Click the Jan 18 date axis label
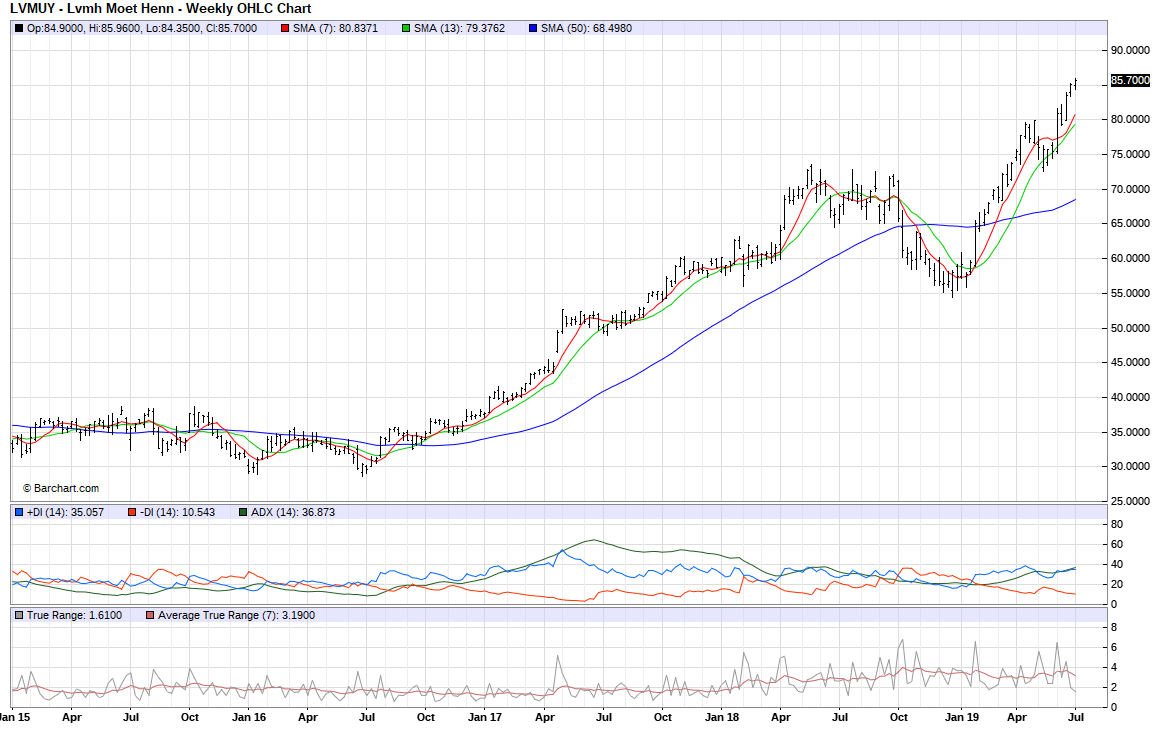The height and width of the screenshot is (748, 1156). click(x=722, y=717)
